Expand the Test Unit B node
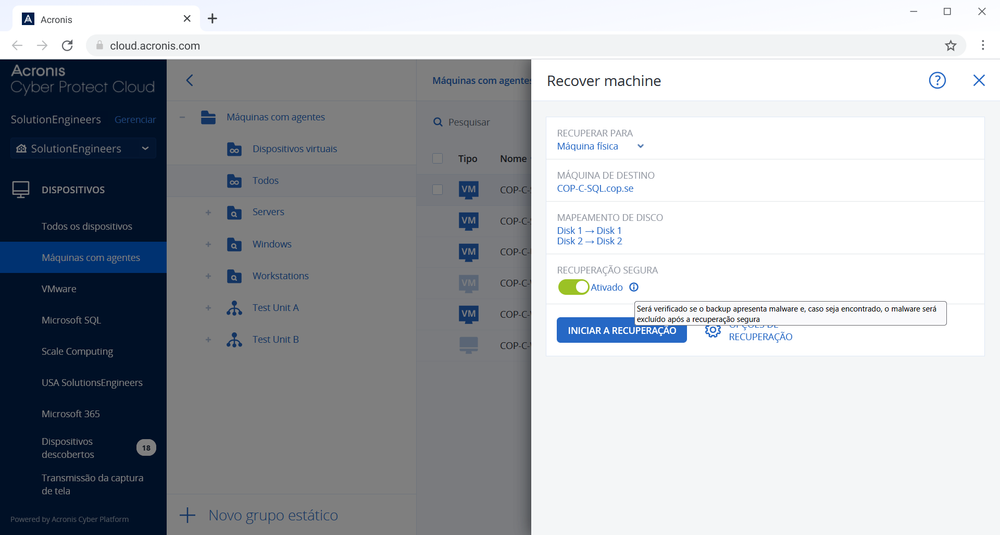Screen dimensions: 1000x535 click(x=208, y=340)
